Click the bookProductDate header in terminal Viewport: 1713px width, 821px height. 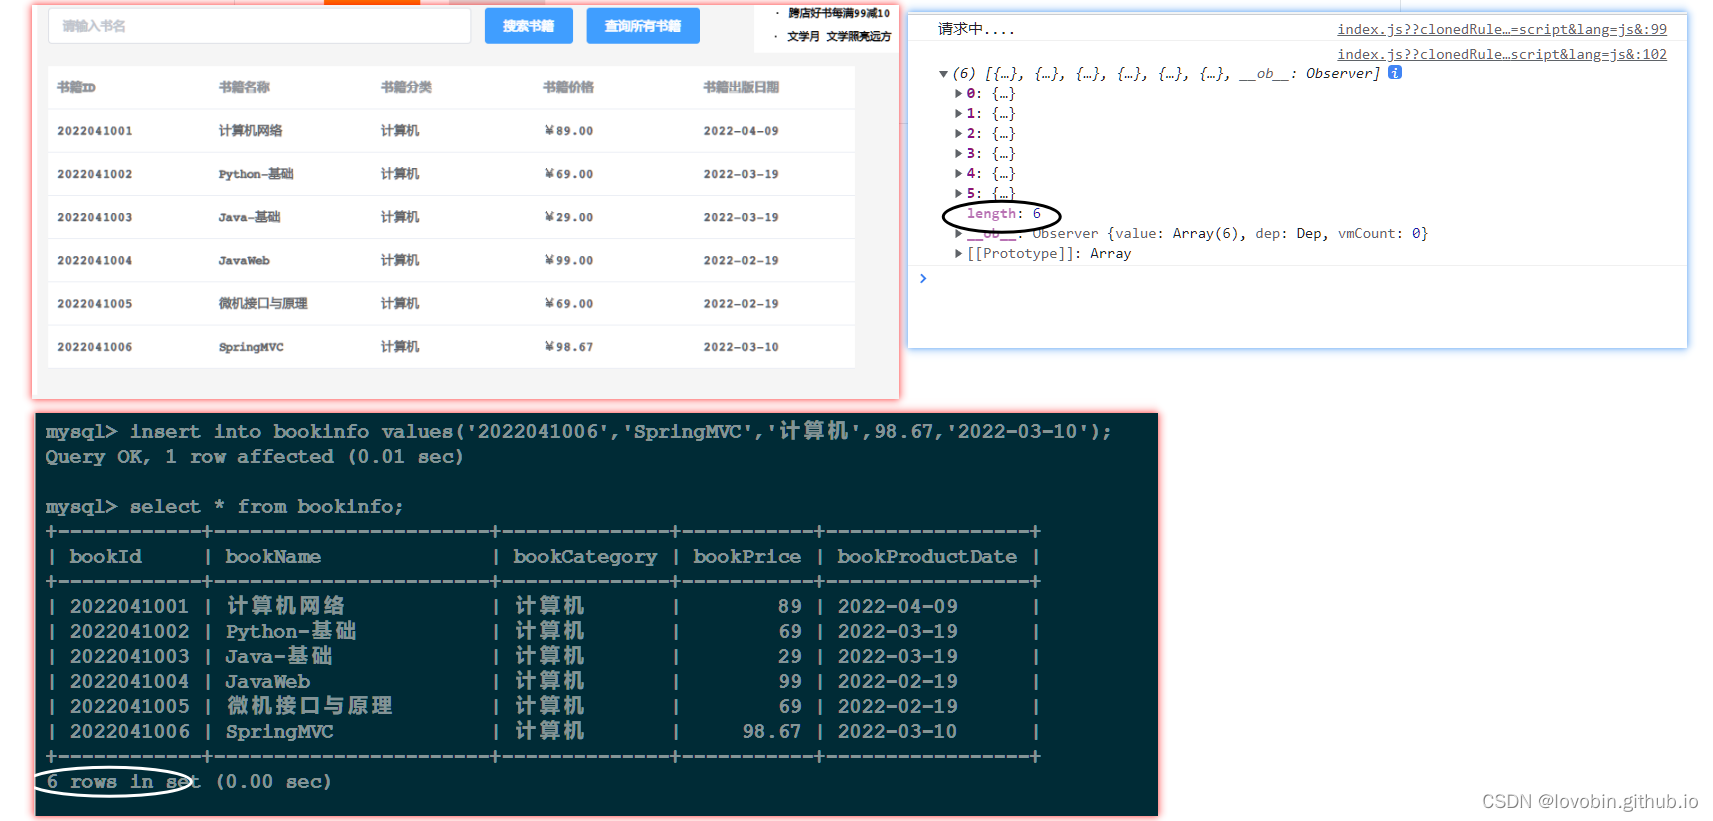point(927,557)
